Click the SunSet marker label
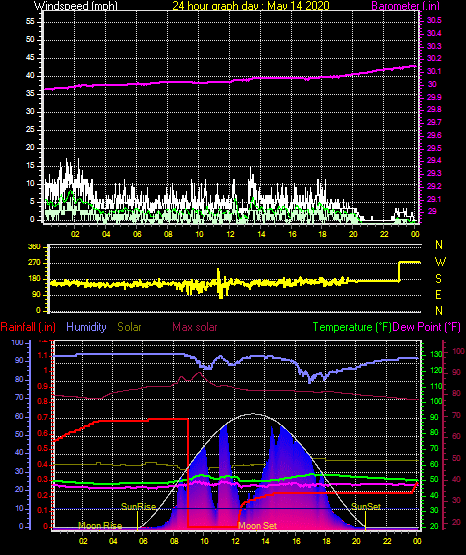The width and height of the screenshot is (466, 555). (366, 507)
